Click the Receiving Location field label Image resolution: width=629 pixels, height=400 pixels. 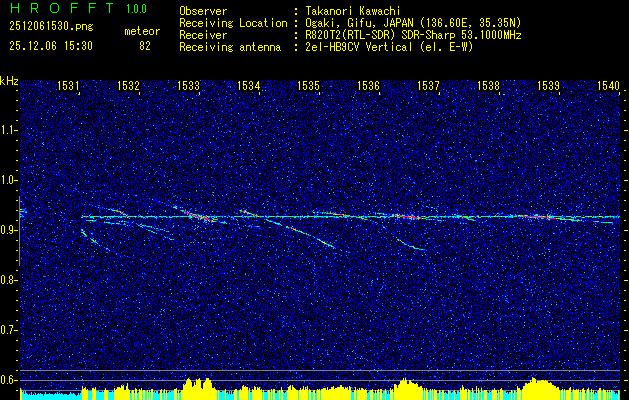pos(233,23)
